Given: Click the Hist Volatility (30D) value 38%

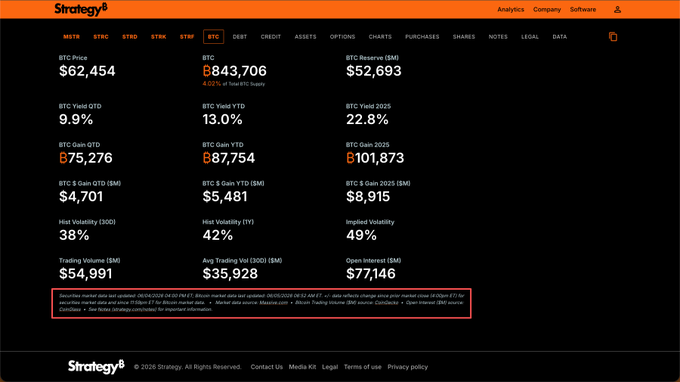Looking at the screenshot, I should tap(74, 235).
